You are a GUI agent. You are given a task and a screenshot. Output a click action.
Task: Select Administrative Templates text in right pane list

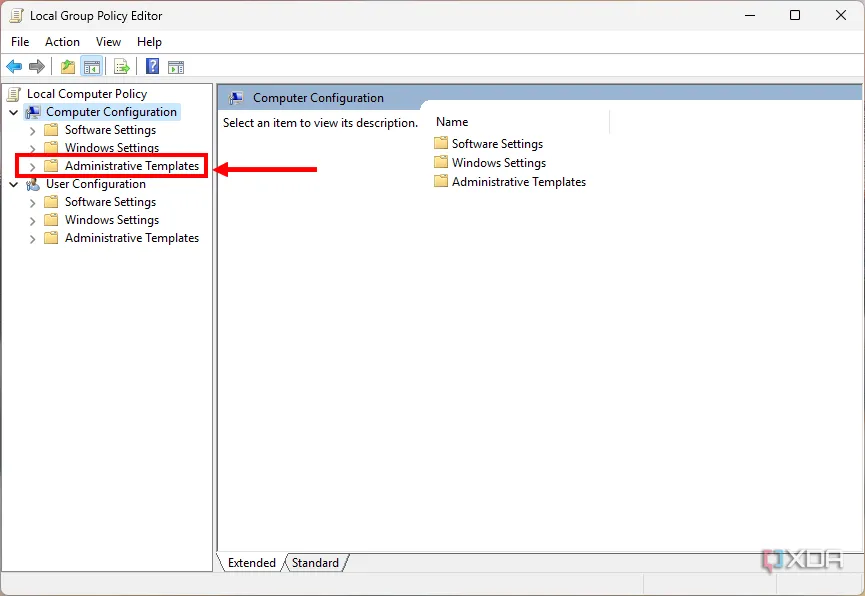tap(519, 182)
